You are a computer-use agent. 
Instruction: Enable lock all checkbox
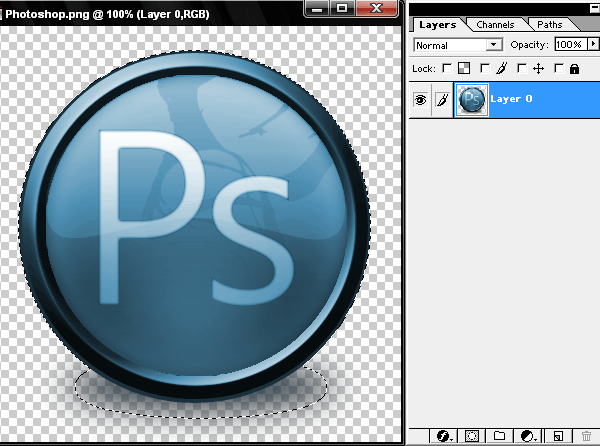pyautogui.click(x=559, y=68)
